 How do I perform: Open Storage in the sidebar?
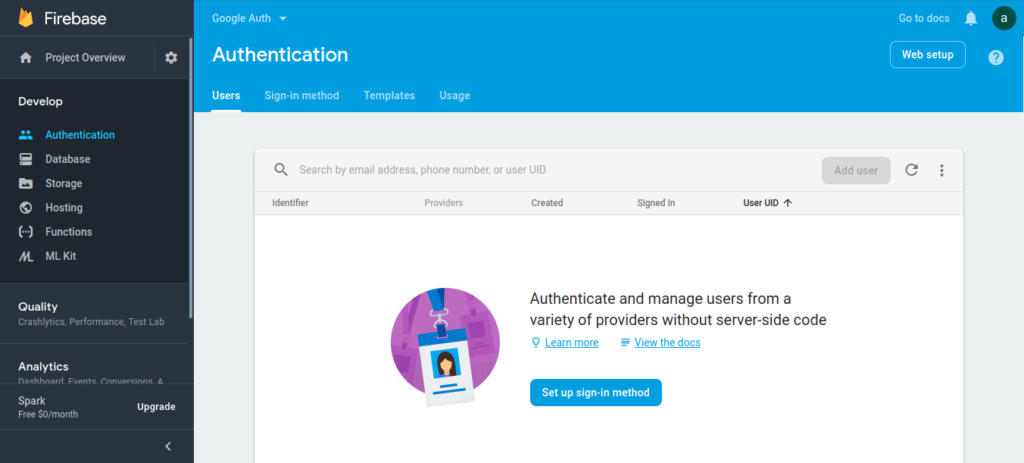point(63,184)
